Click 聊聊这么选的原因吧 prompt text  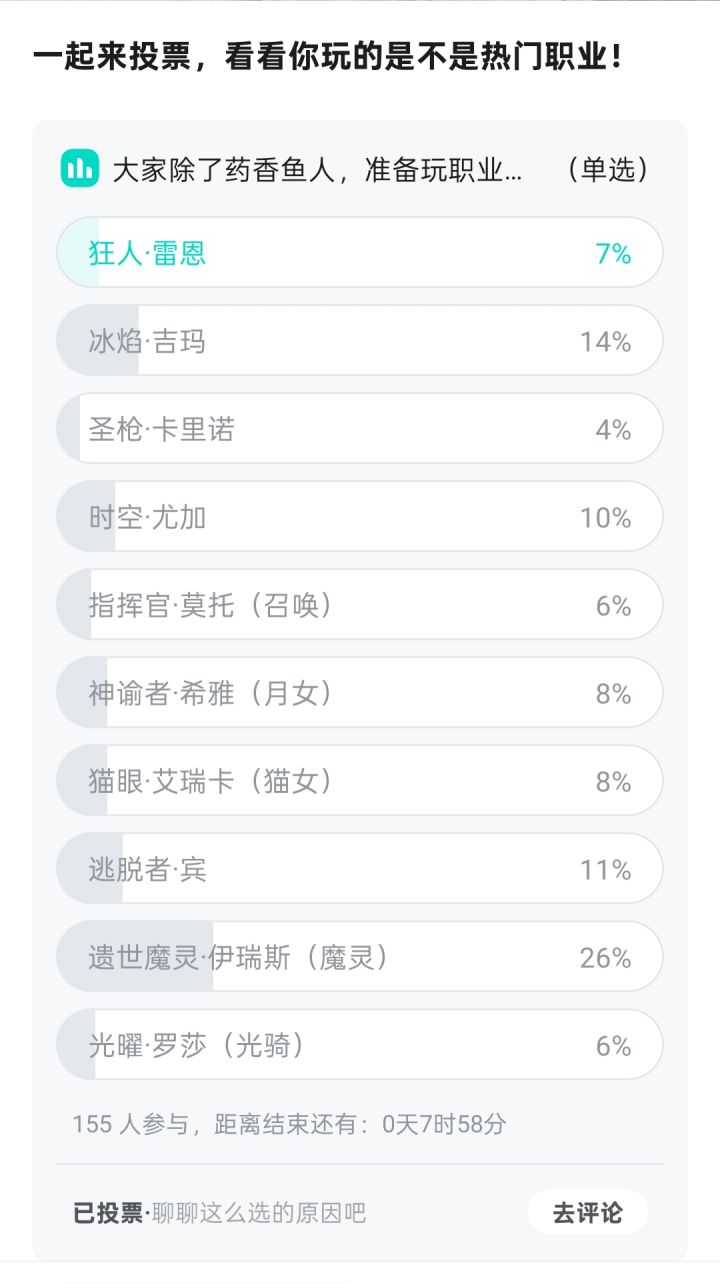259,1213
